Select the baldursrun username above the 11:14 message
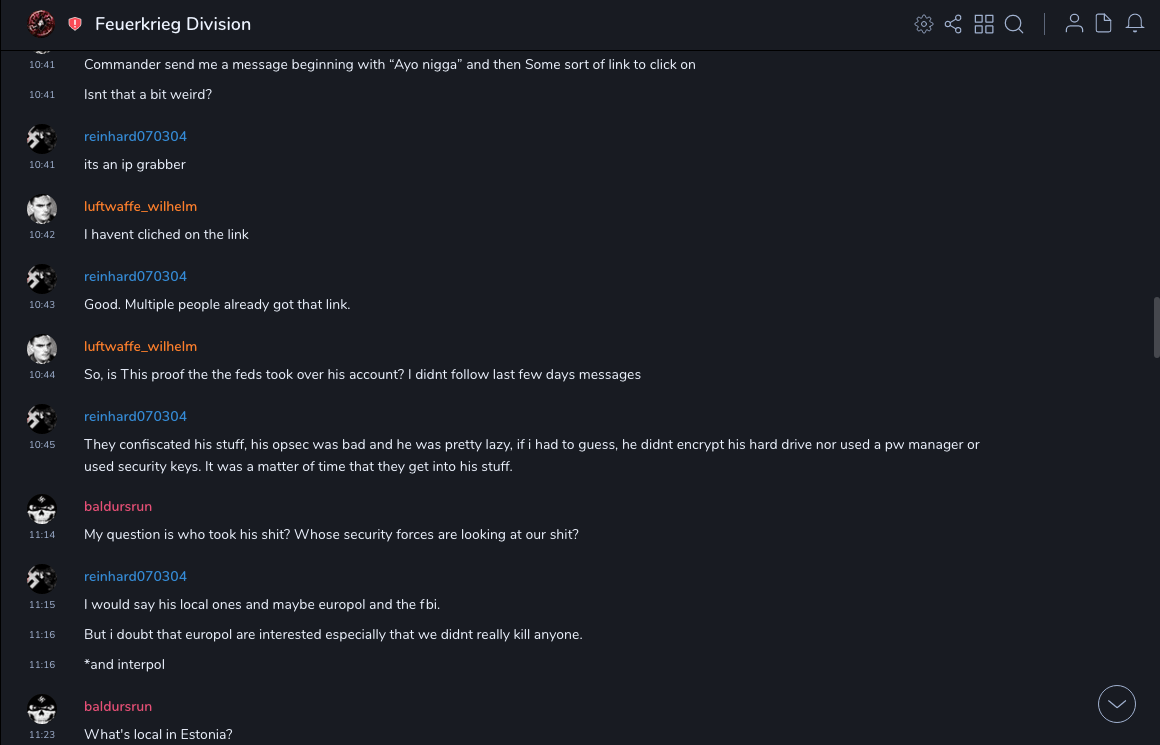 coord(118,506)
